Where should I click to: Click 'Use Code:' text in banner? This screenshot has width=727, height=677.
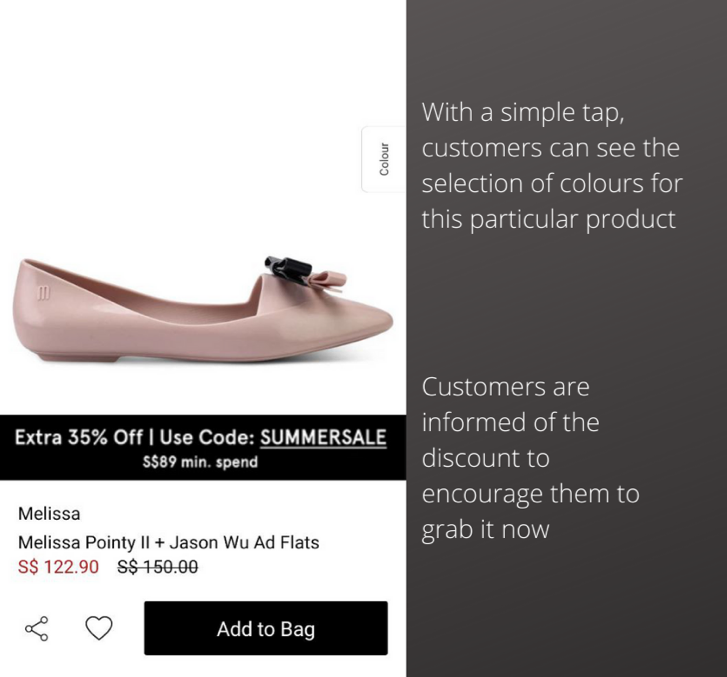[207, 437]
